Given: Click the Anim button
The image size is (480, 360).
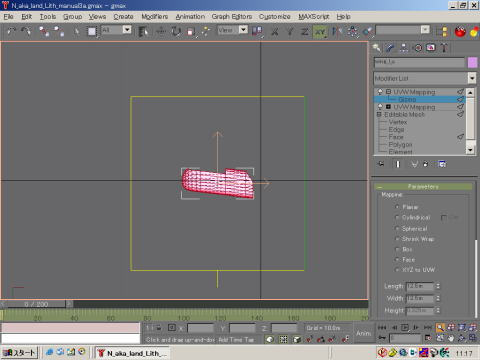Looking at the screenshot, I should coord(363,333).
